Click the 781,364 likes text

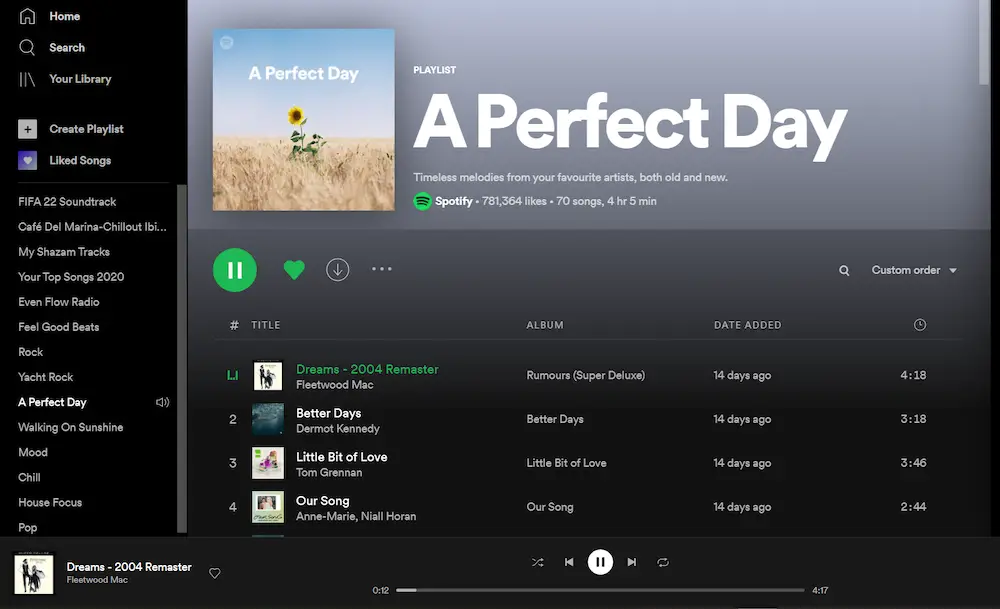click(514, 202)
